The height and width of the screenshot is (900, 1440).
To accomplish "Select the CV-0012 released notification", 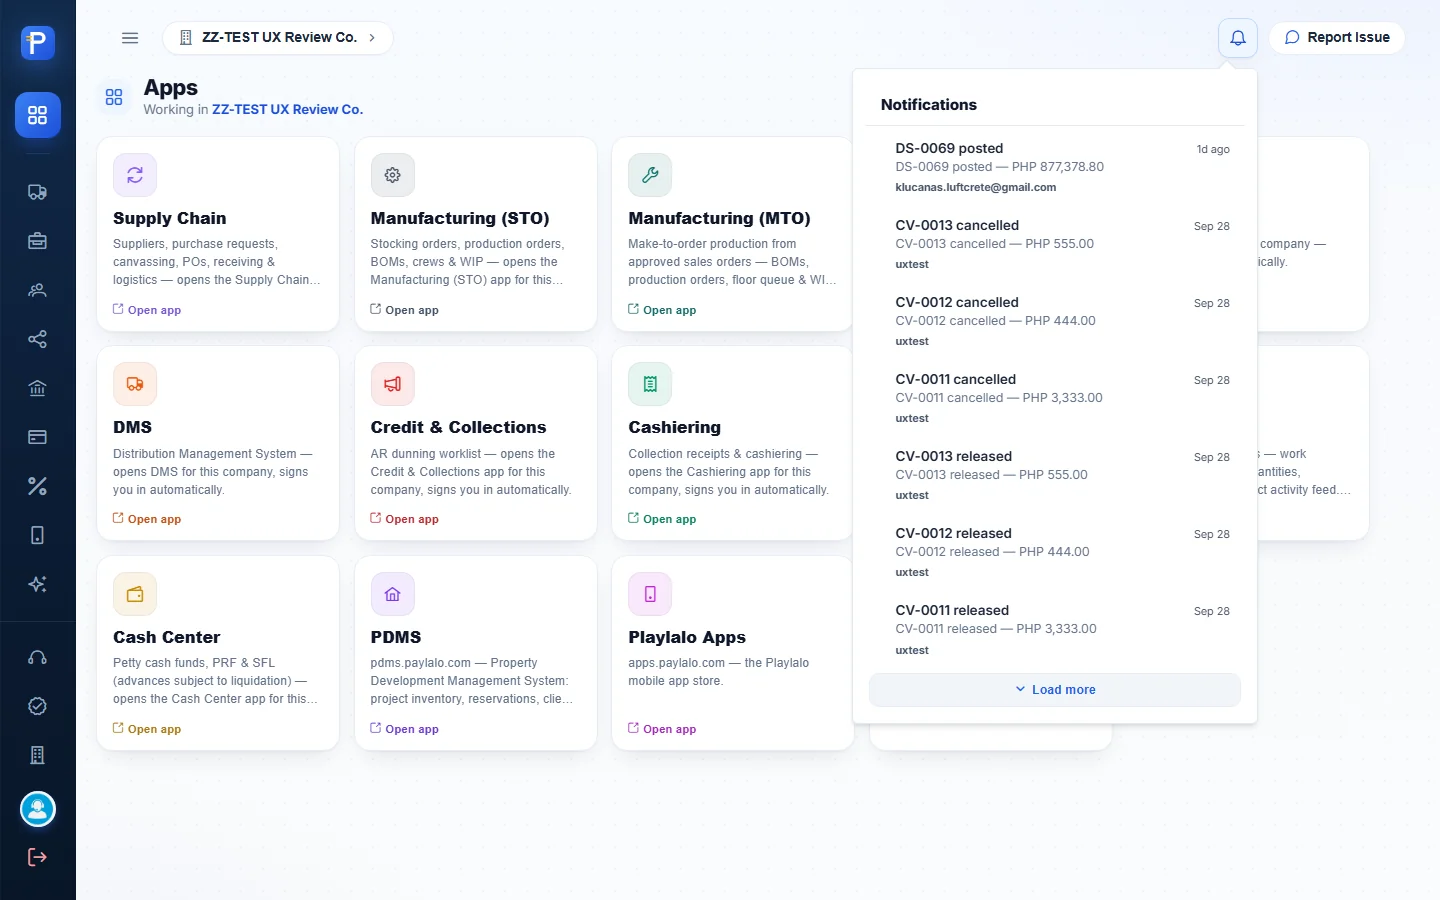I will pos(1055,552).
